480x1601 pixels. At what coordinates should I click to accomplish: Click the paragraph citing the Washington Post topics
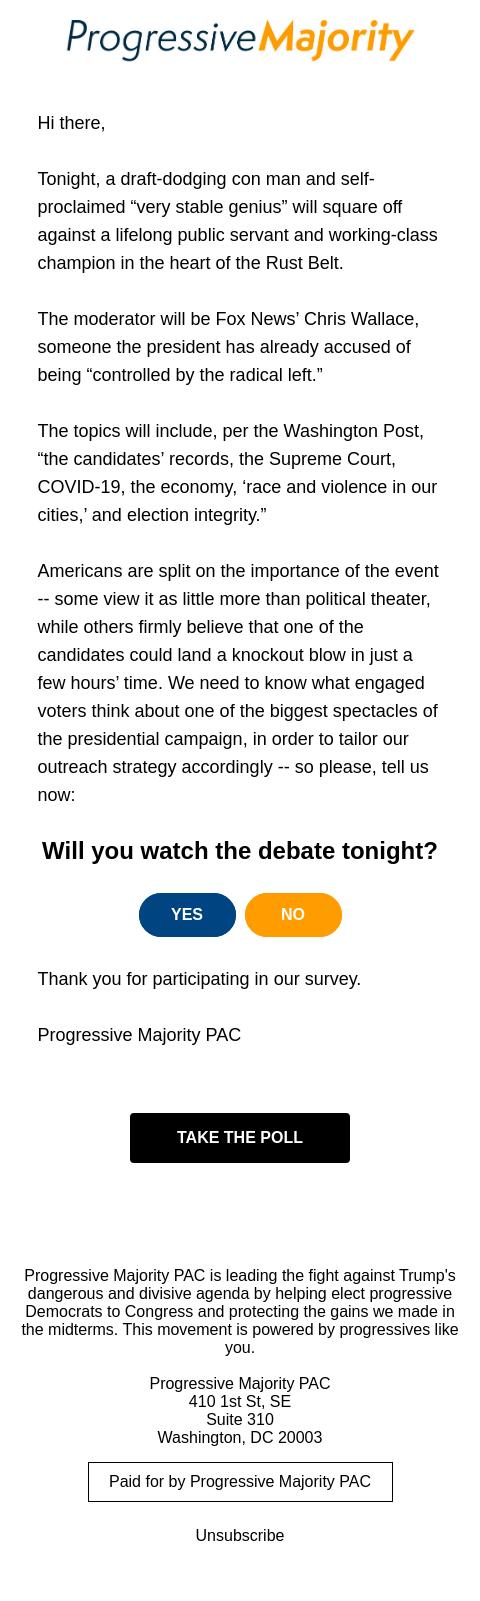[238, 473]
